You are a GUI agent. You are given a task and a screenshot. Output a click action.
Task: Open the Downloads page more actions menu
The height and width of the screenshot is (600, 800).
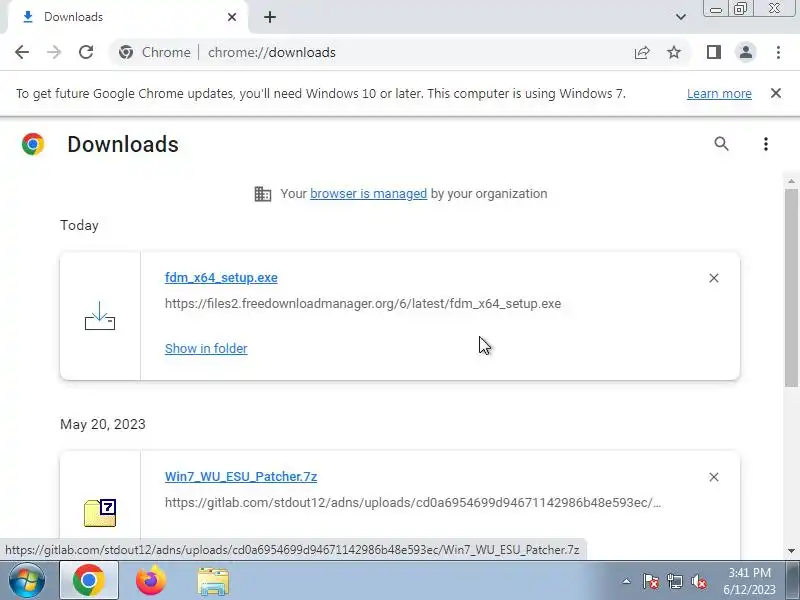[x=765, y=144]
